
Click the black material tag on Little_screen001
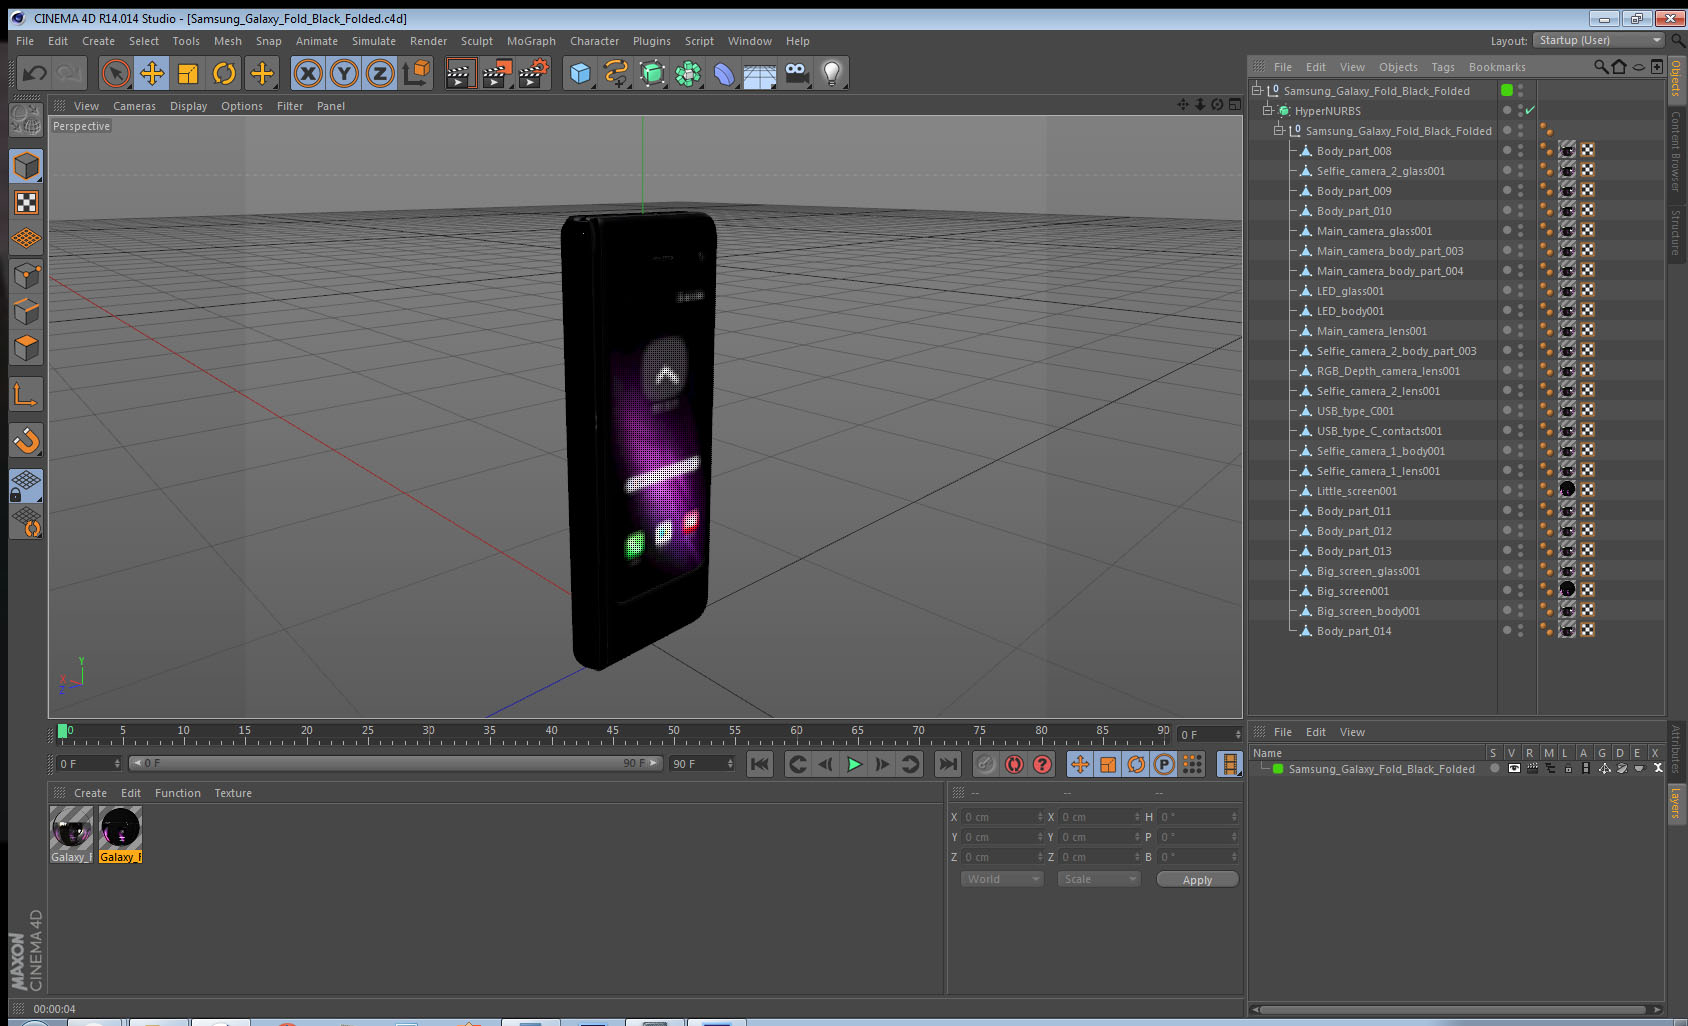(x=1567, y=490)
